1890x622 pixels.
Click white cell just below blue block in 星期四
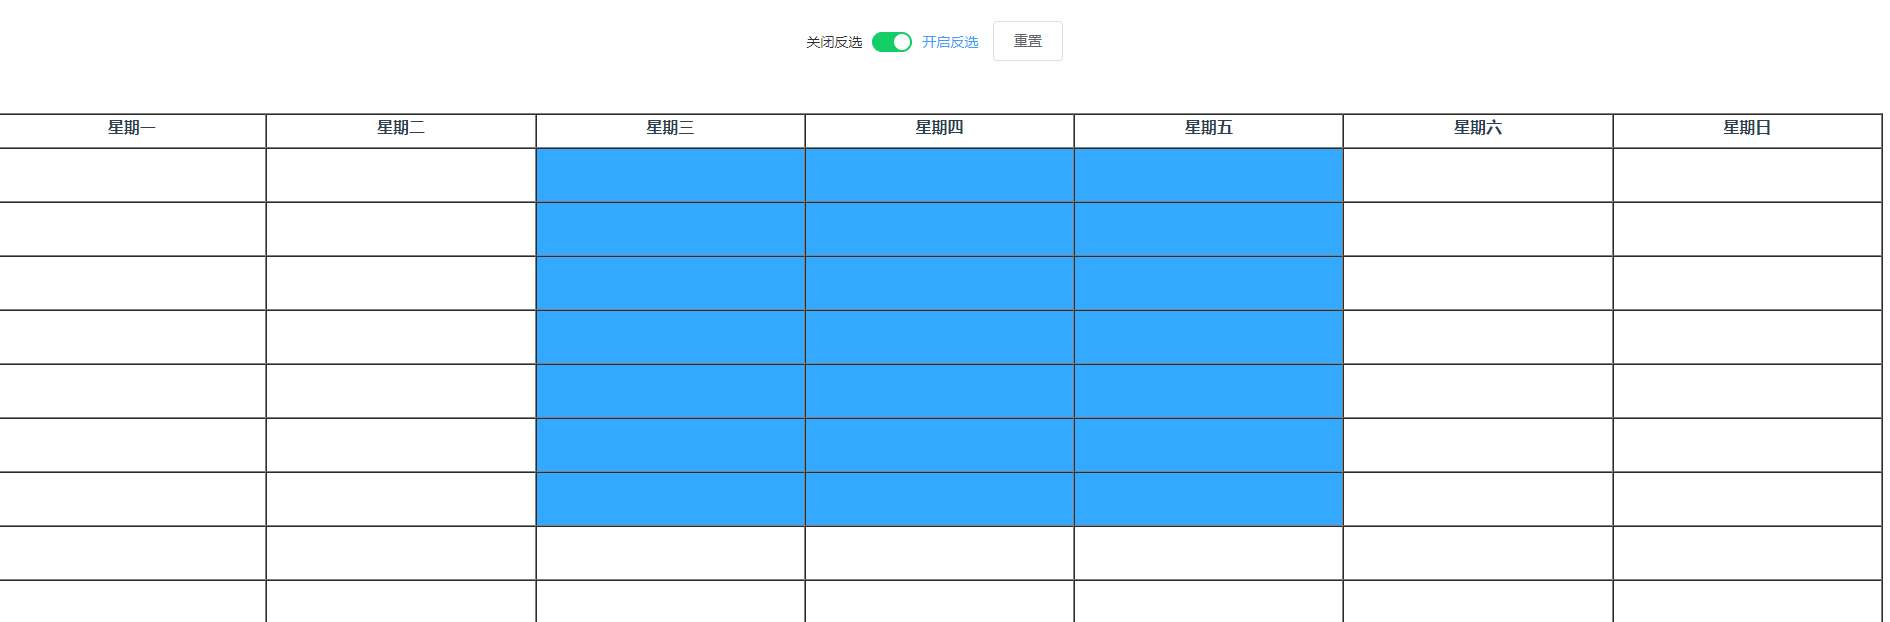(x=939, y=553)
